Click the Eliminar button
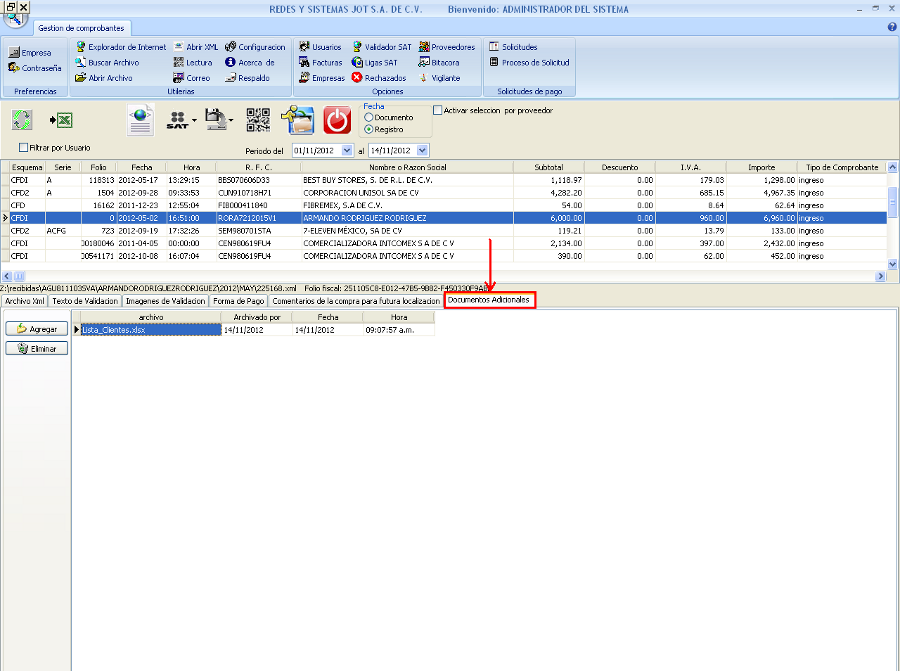900x671 pixels. (36, 348)
